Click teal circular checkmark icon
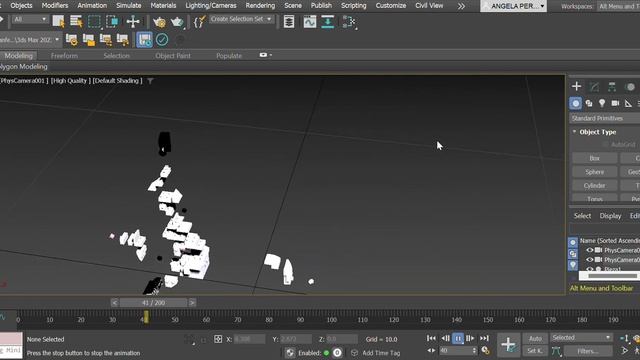 click(x=162, y=40)
